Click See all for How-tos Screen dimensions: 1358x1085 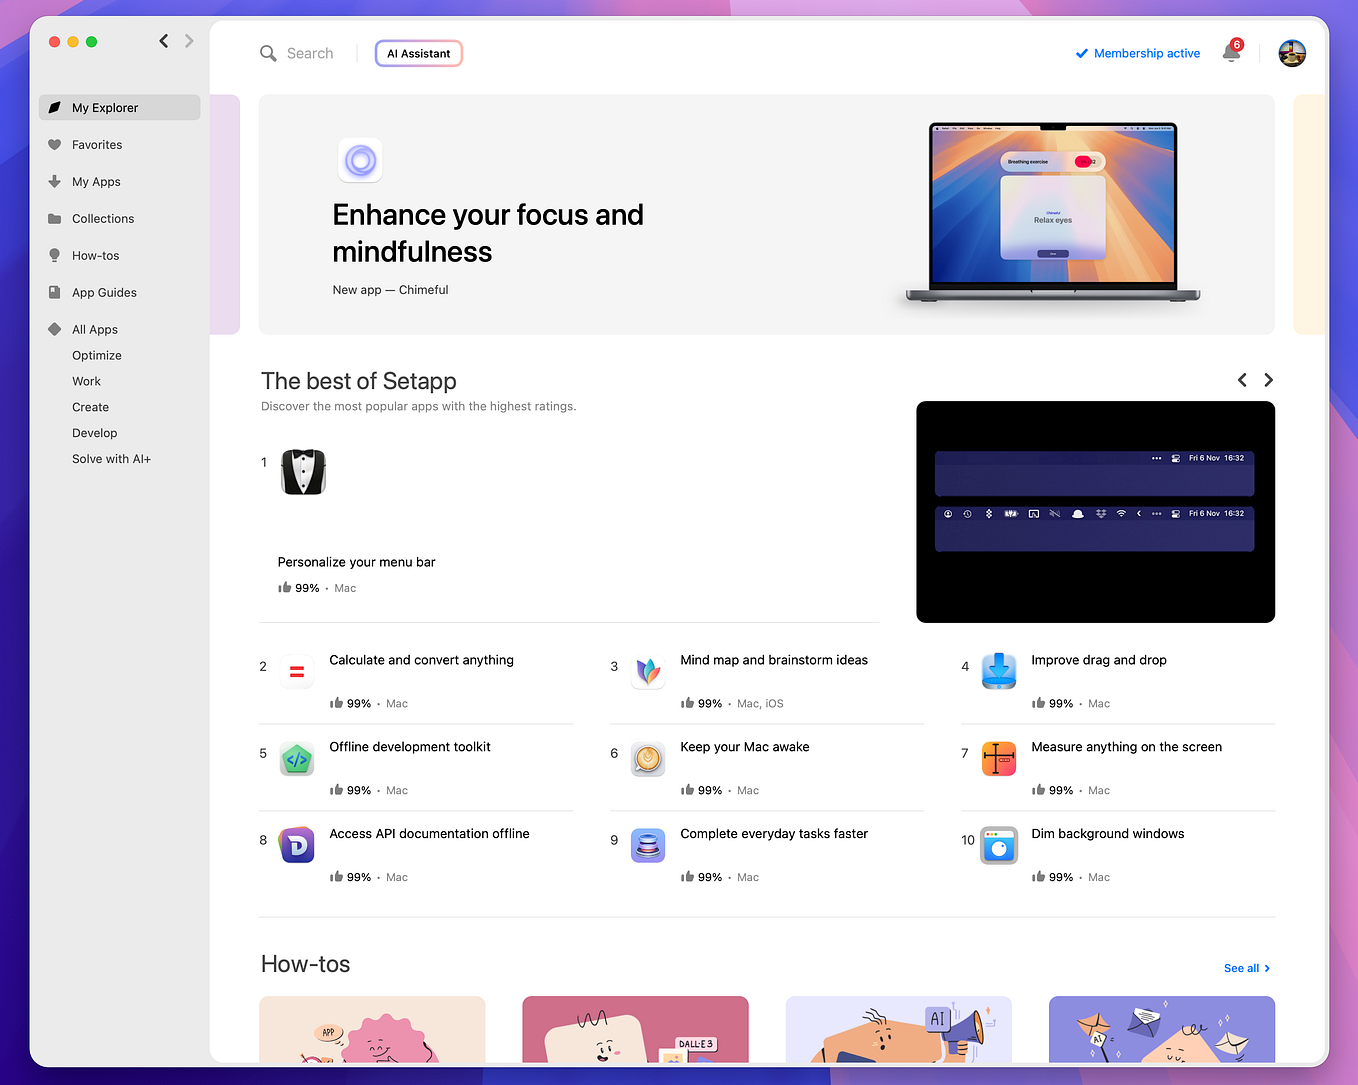(x=1241, y=969)
